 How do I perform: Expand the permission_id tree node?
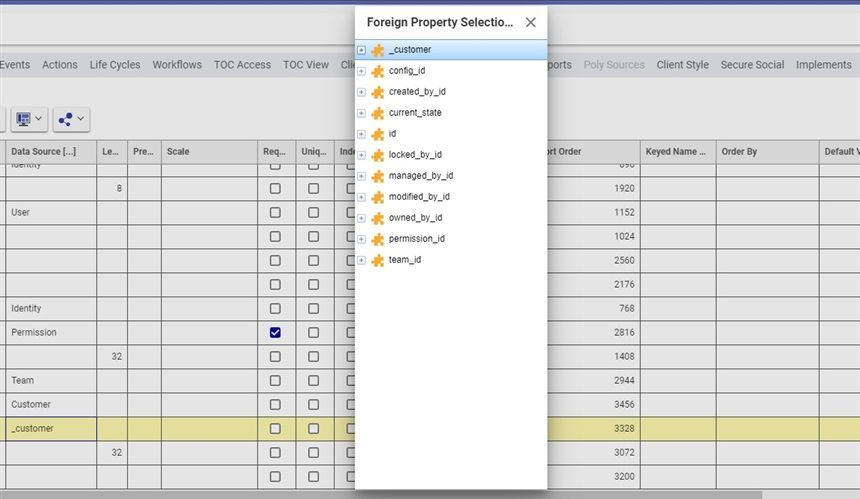click(361, 239)
